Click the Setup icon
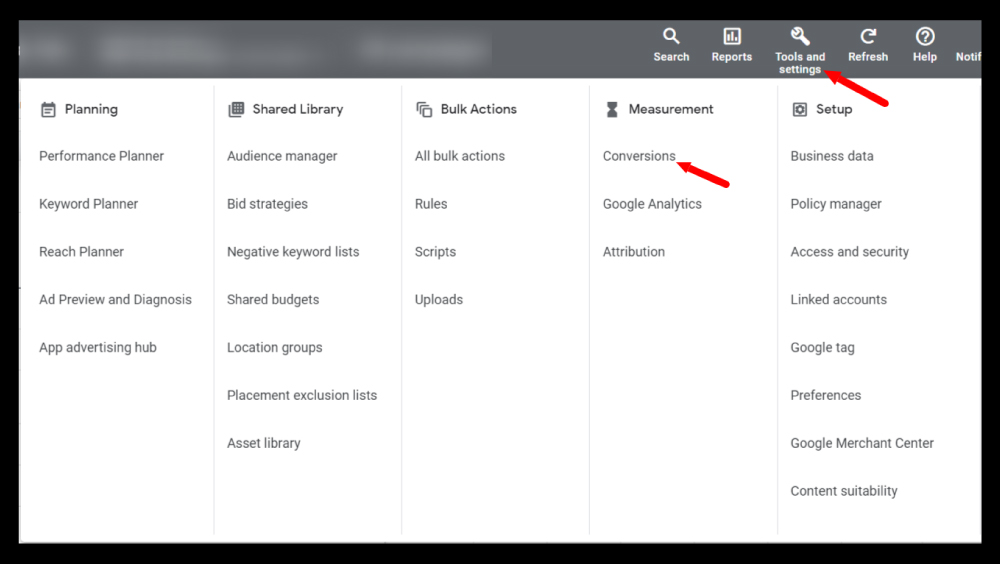This screenshot has width=1000, height=564. (x=799, y=110)
